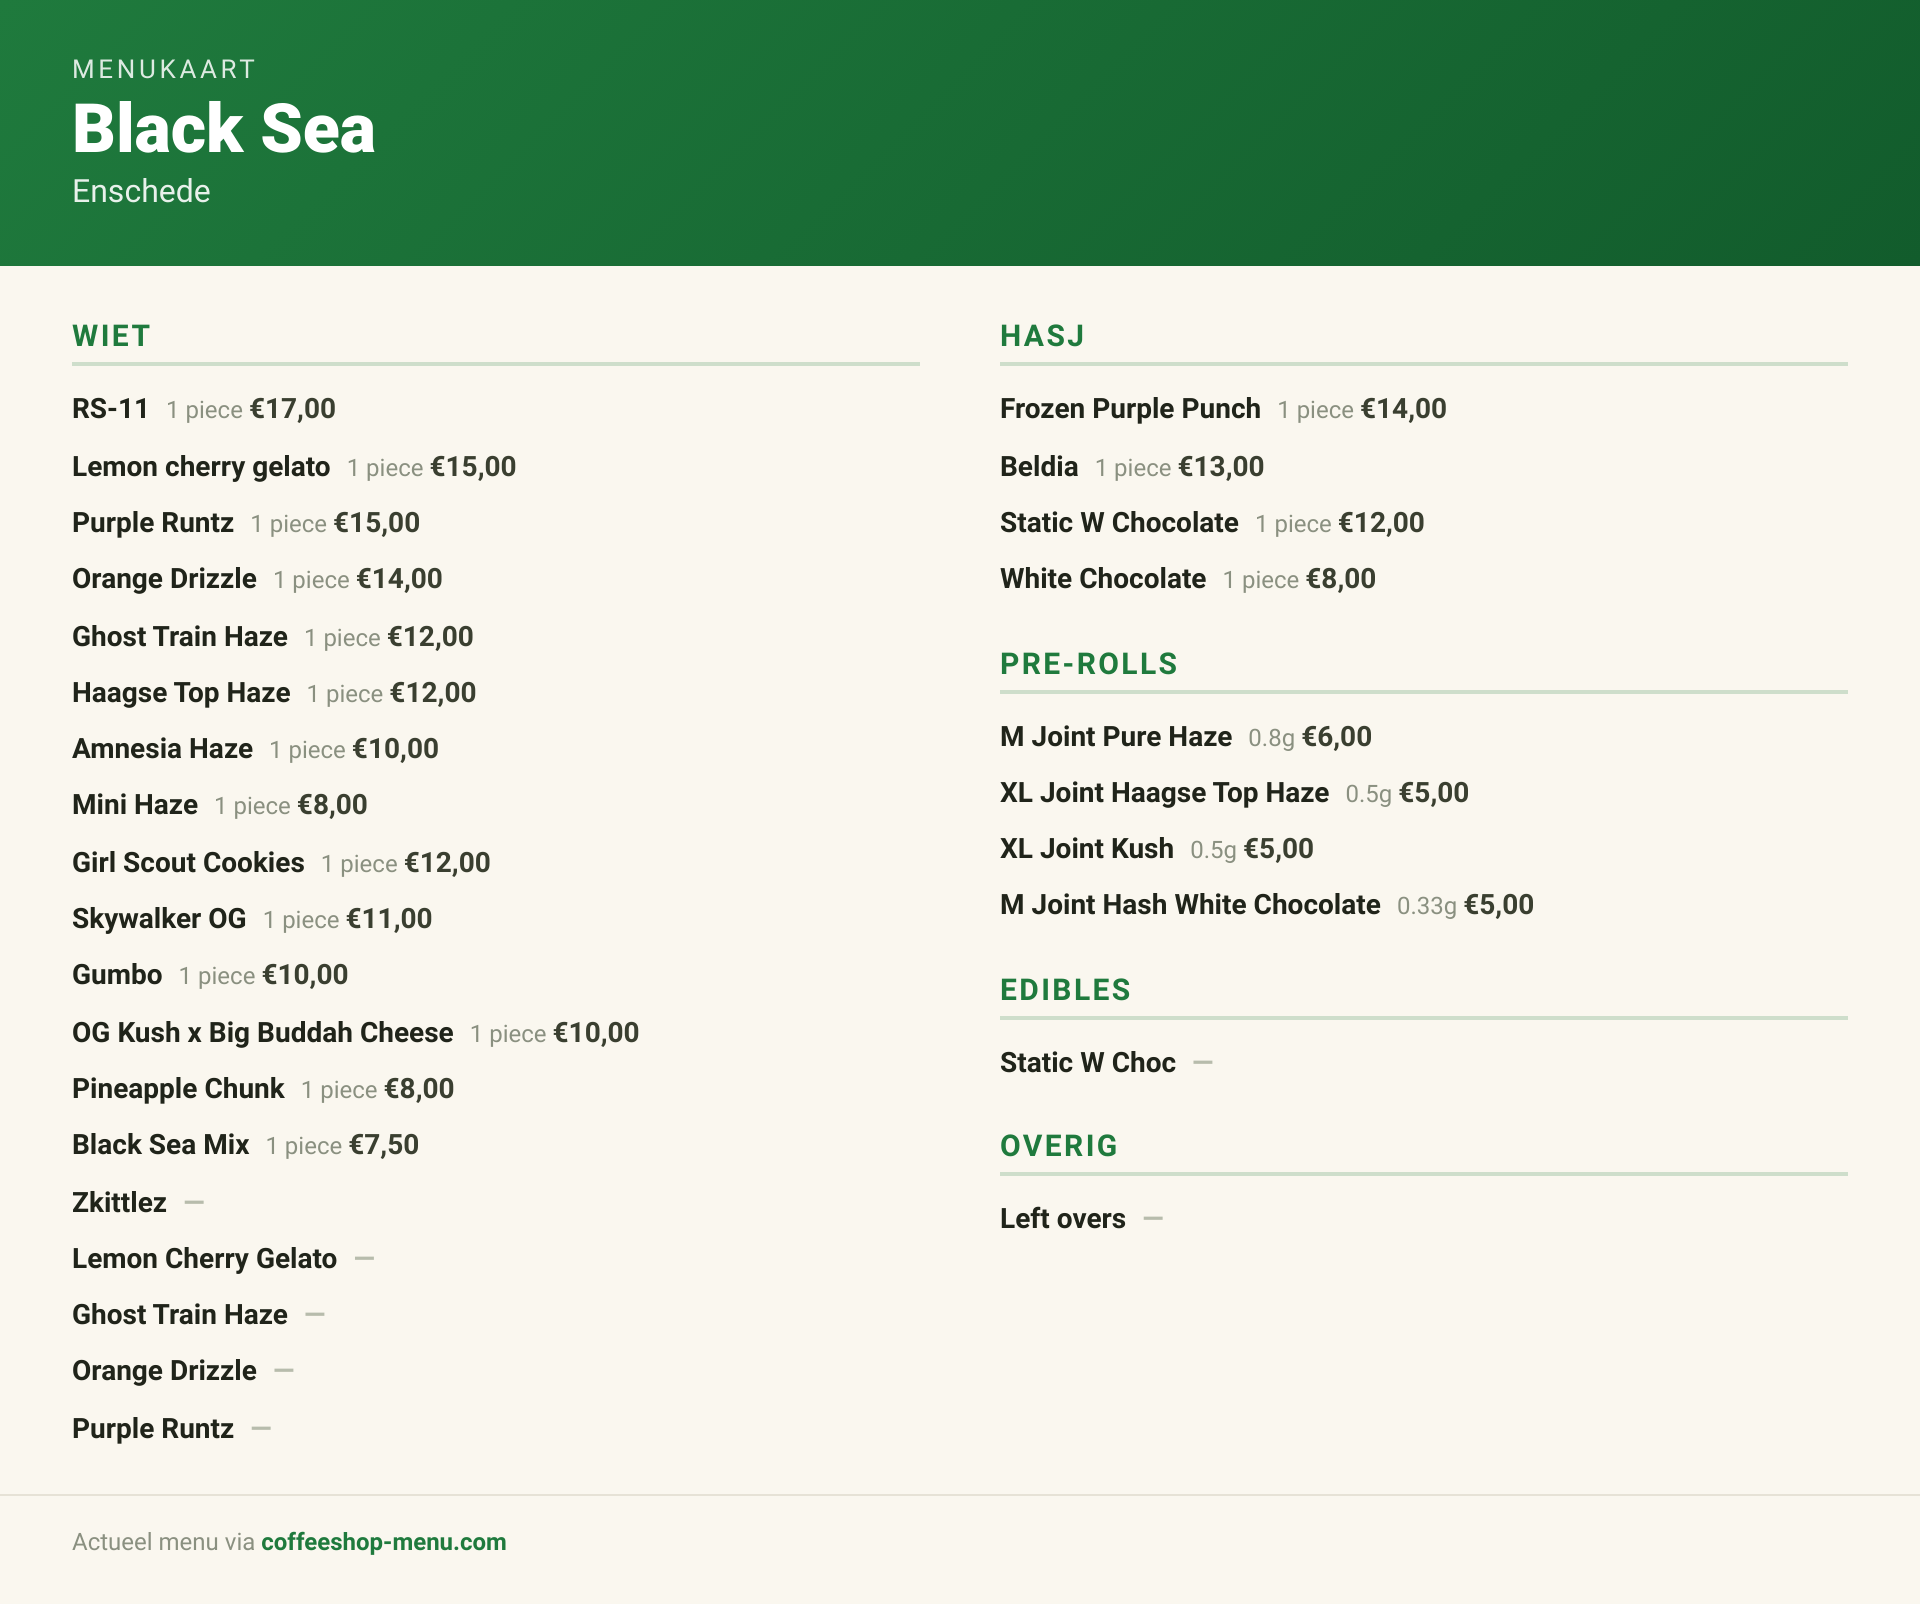Viewport: 1920px width, 1604px height.
Task: Click the Enschede location text
Action: pyautogui.click(x=141, y=191)
